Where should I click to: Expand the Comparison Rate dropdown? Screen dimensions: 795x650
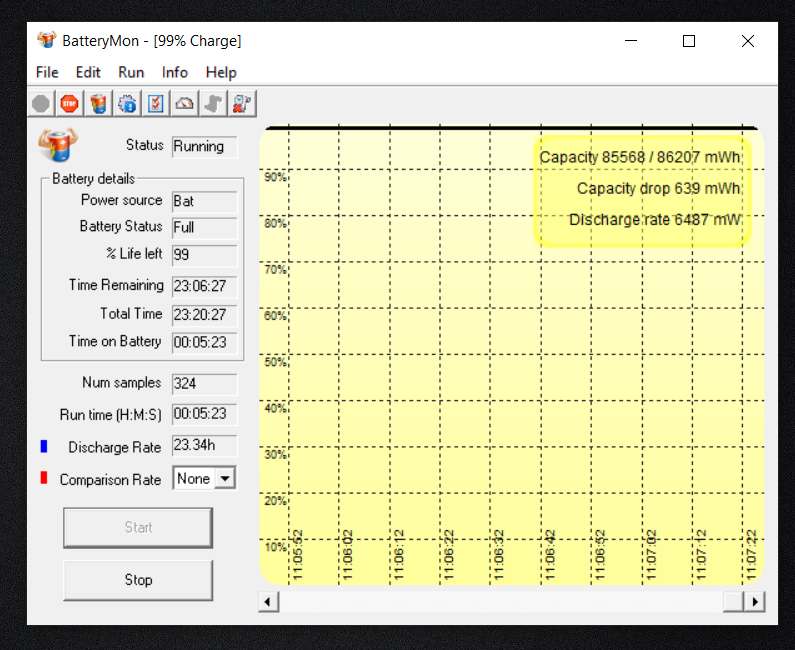coord(226,479)
